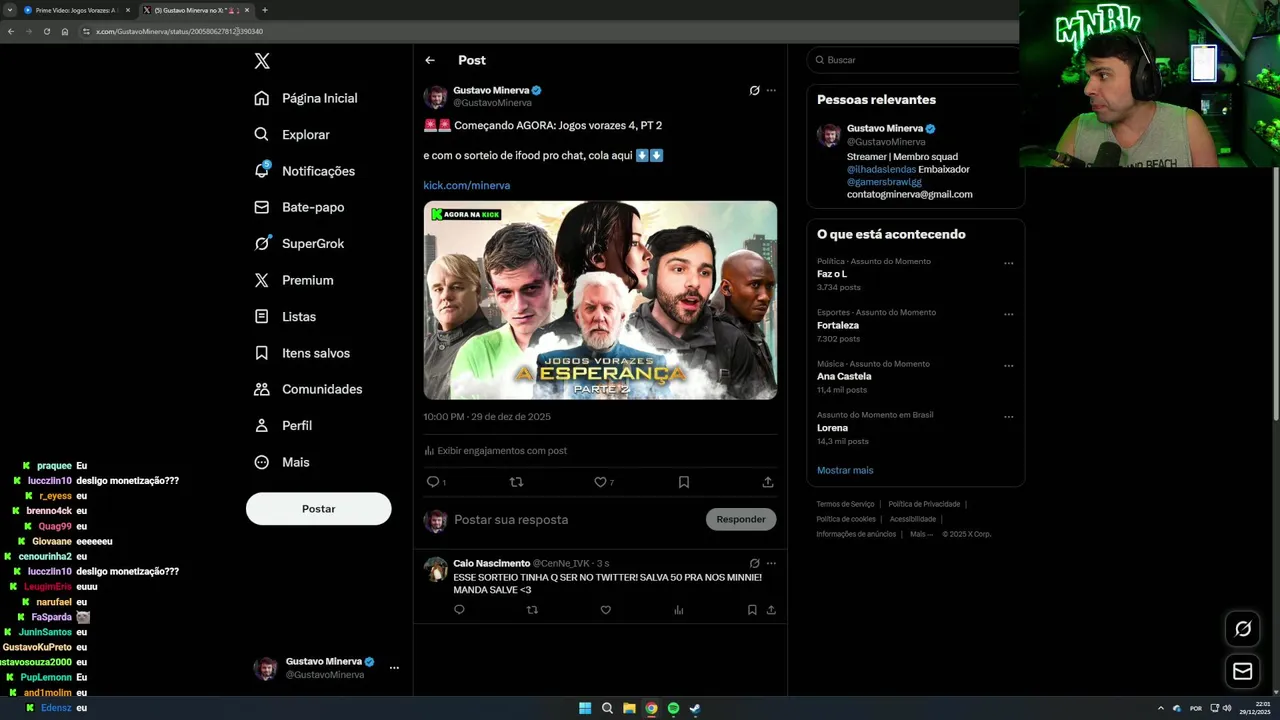Image resolution: width=1280 pixels, height=720 pixels.
Task: Open Notificações in the sidebar
Action: point(305,171)
